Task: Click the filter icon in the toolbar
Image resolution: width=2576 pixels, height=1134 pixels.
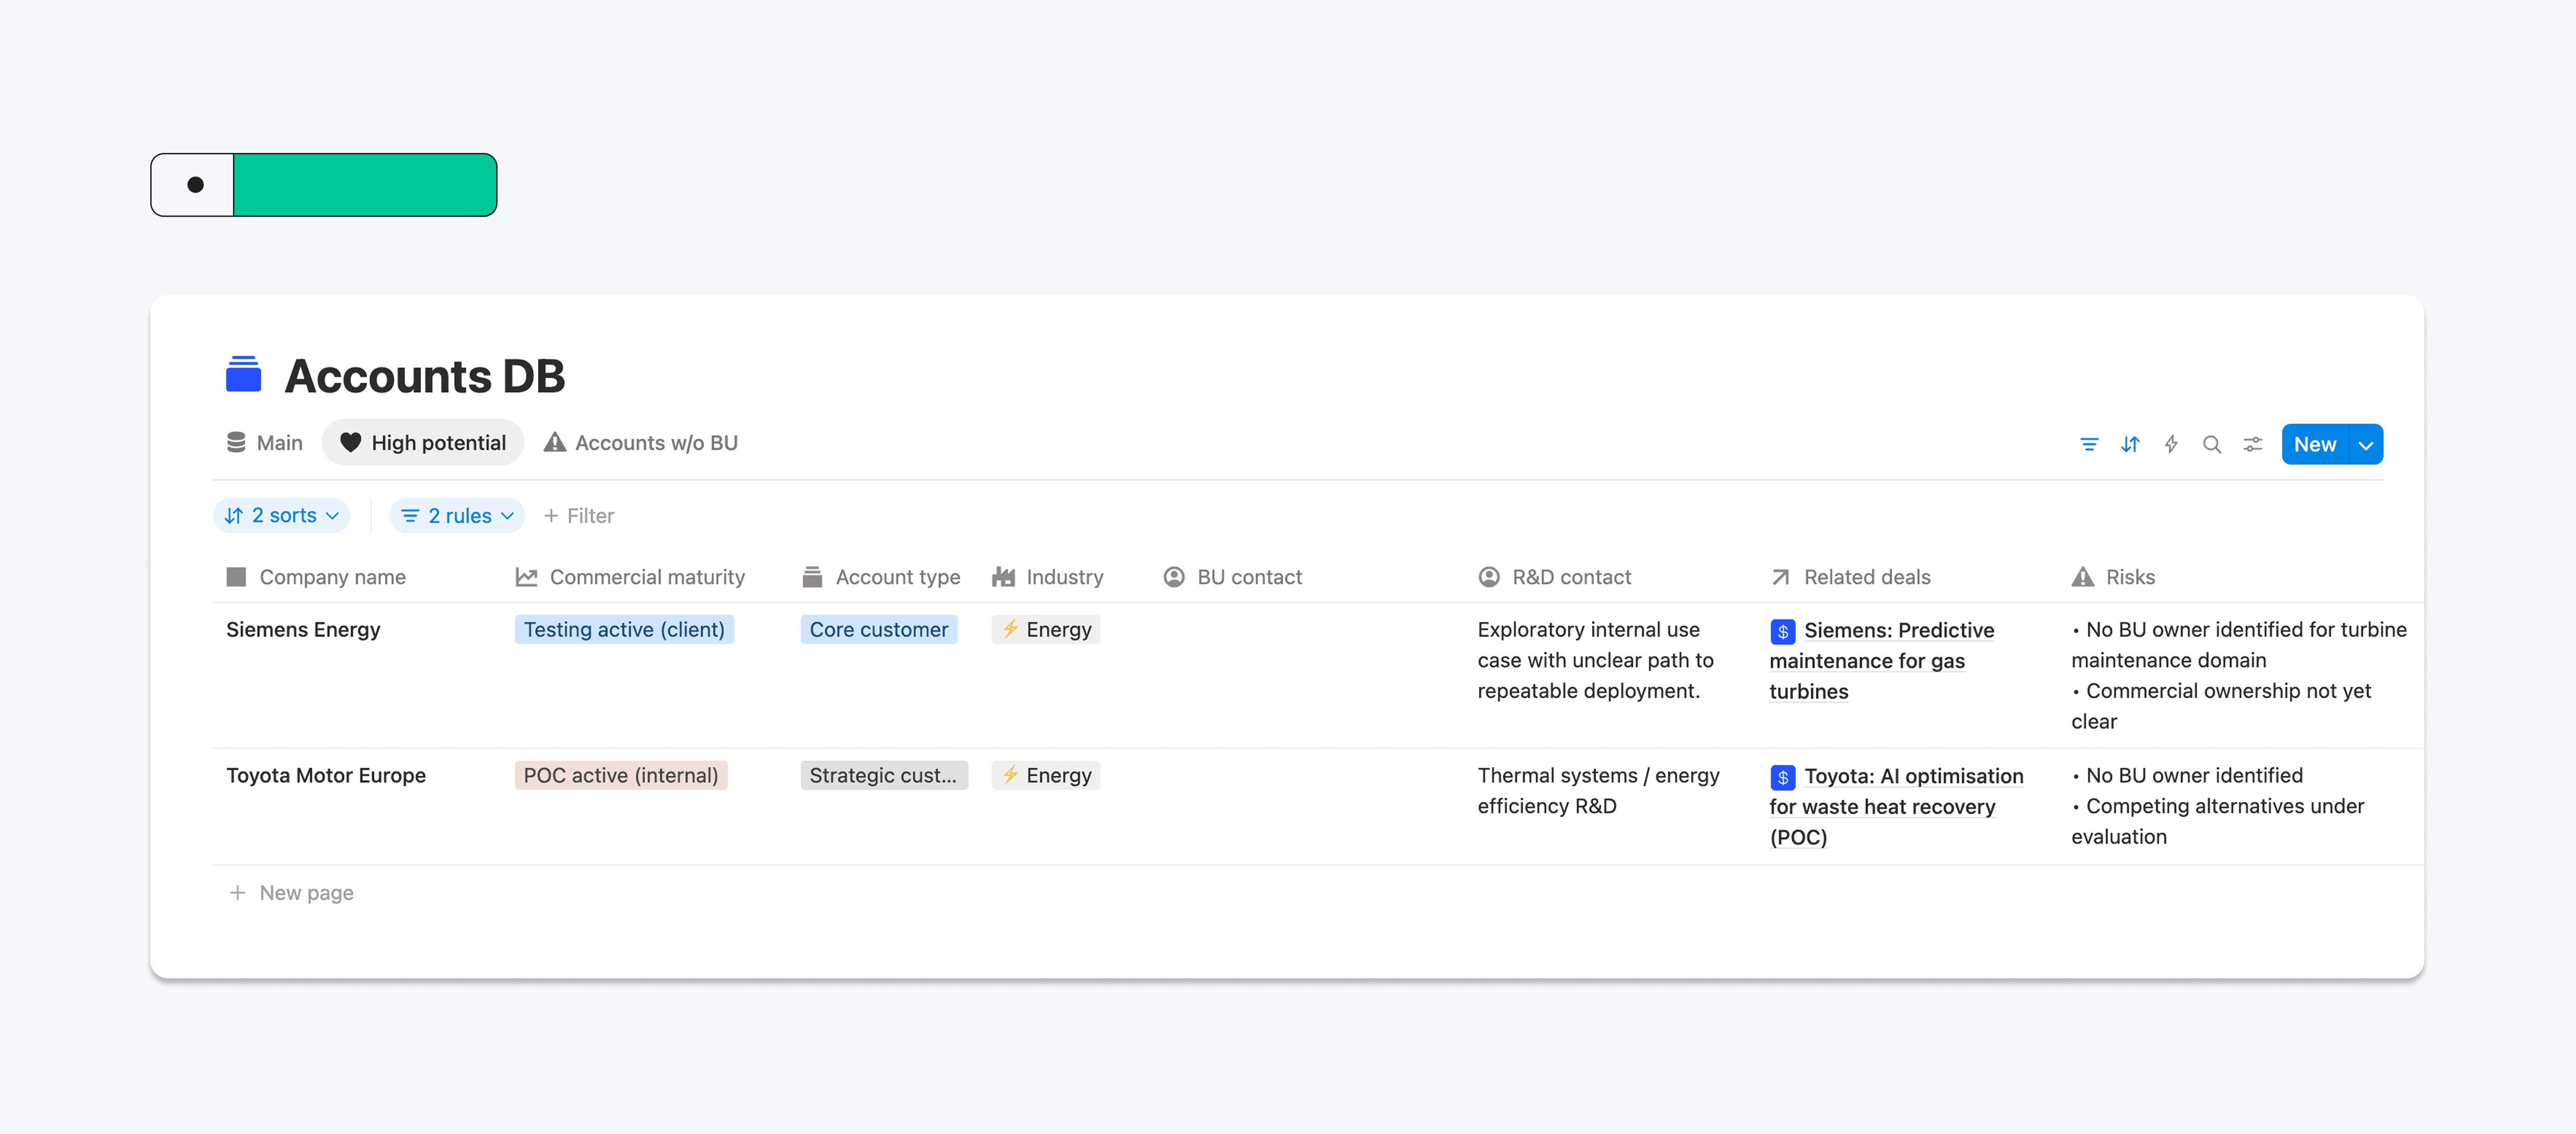Action: pos(2088,444)
